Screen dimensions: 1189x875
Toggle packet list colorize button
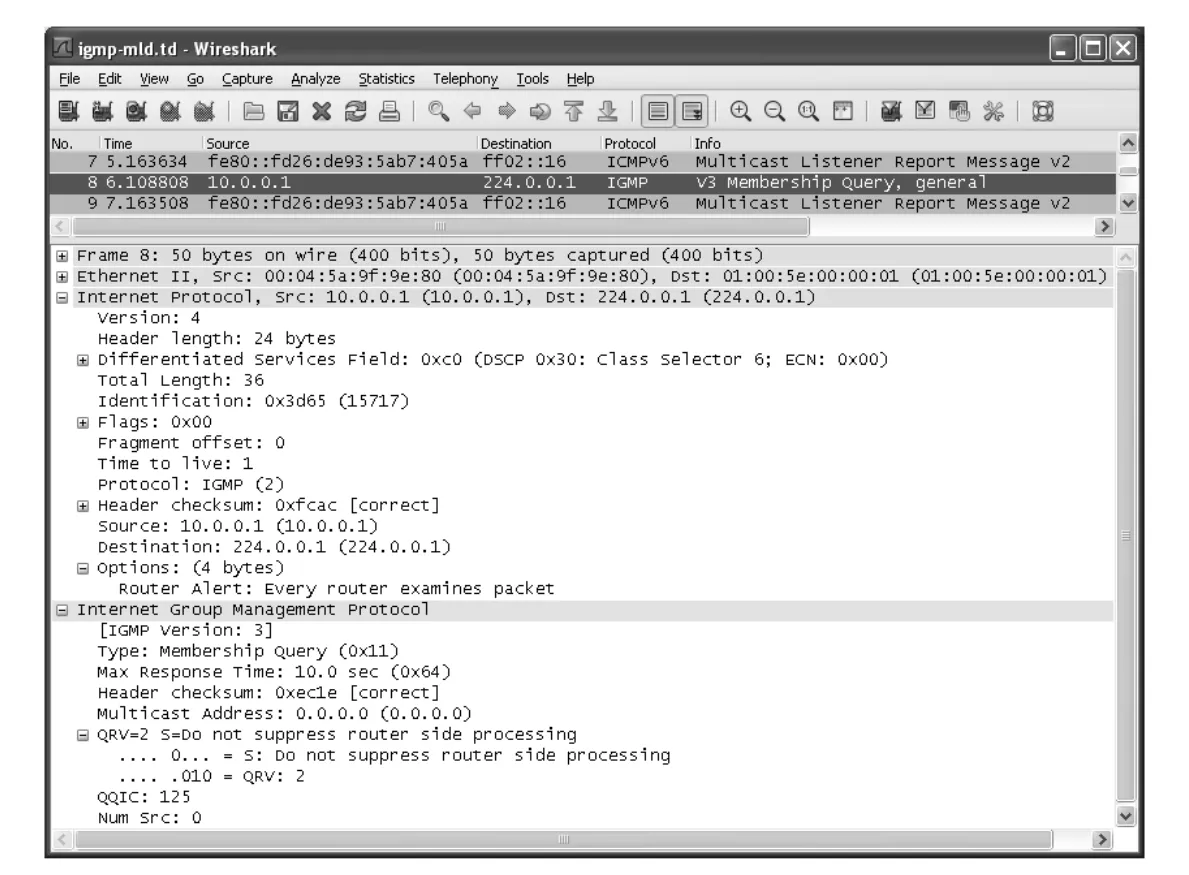[x=657, y=111]
